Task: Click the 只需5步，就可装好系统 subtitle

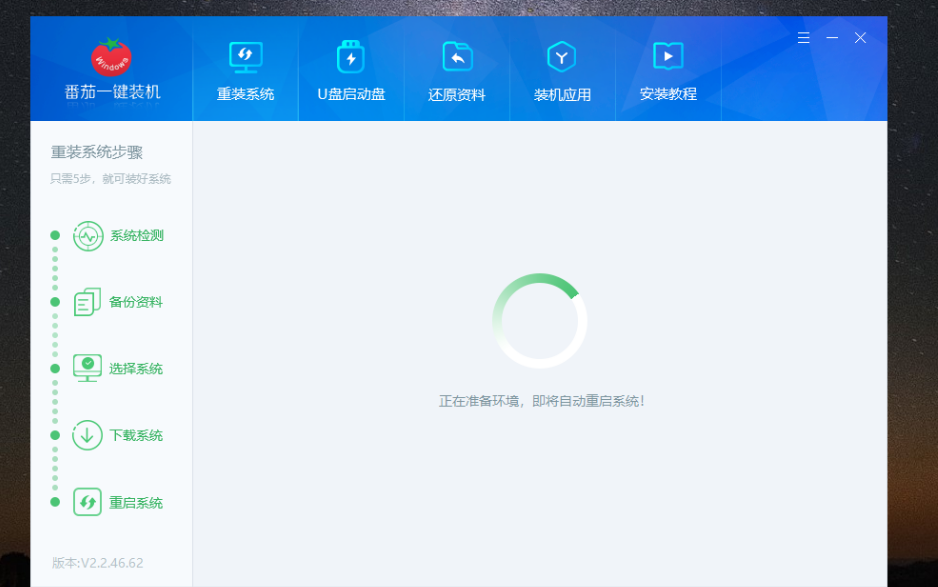Action: tap(111, 179)
